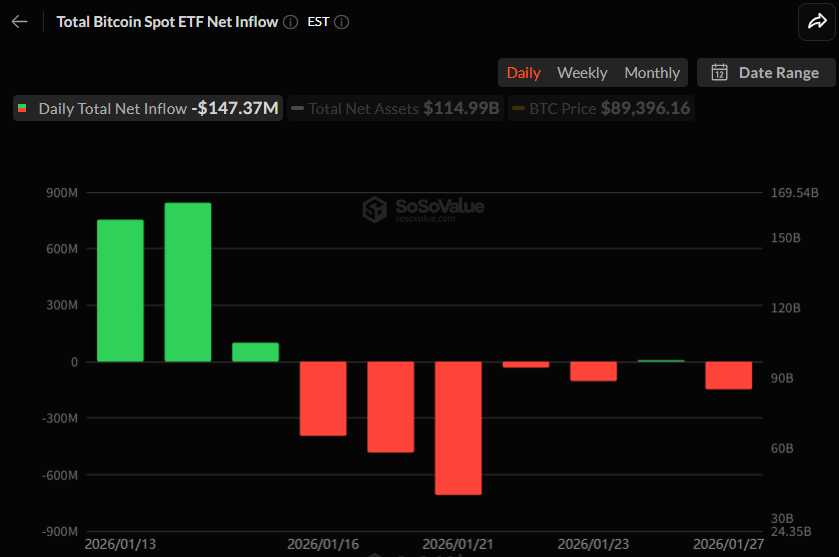Toggle Total Net Assets series visibility
The height and width of the screenshot is (557, 839).
[x=395, y=108]
